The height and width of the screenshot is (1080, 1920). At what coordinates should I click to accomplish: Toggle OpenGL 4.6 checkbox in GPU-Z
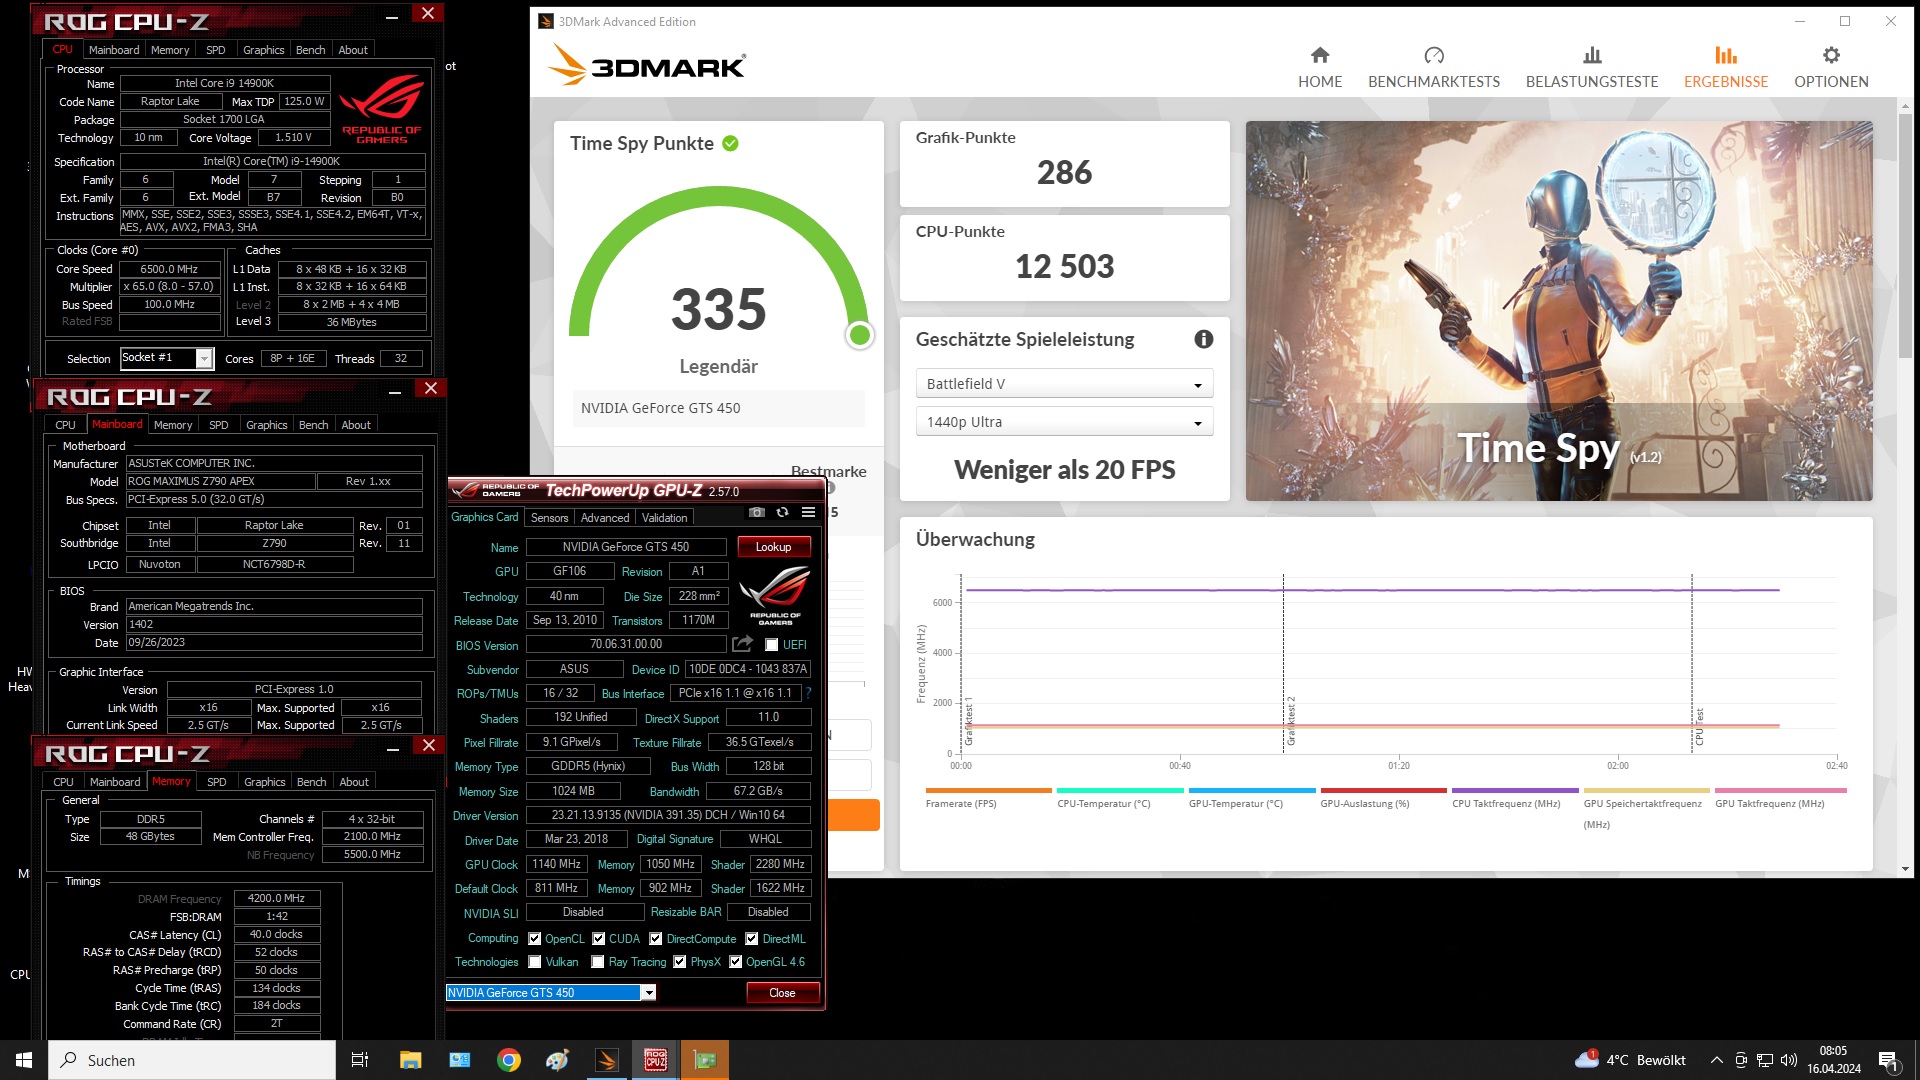pyautogui.click(x=736, y=962)
